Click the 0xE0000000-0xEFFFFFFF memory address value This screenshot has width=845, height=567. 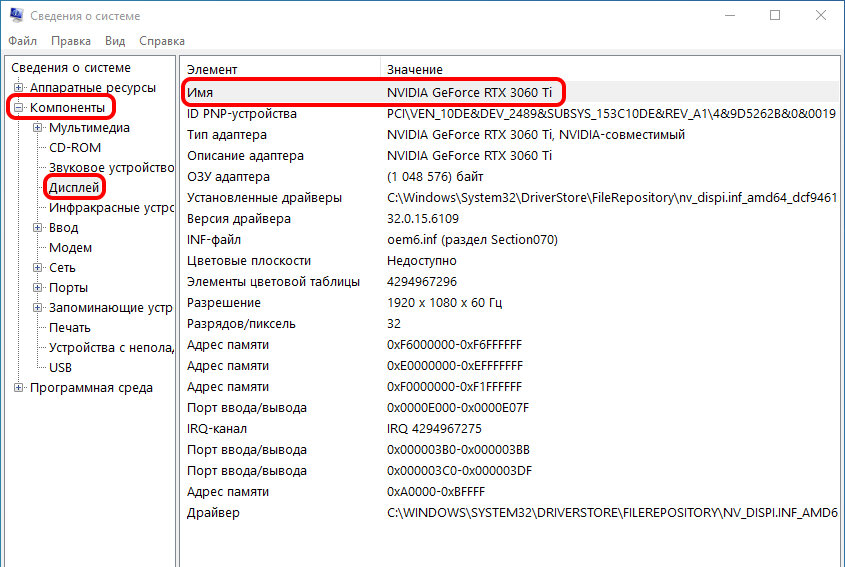(455, 366)
